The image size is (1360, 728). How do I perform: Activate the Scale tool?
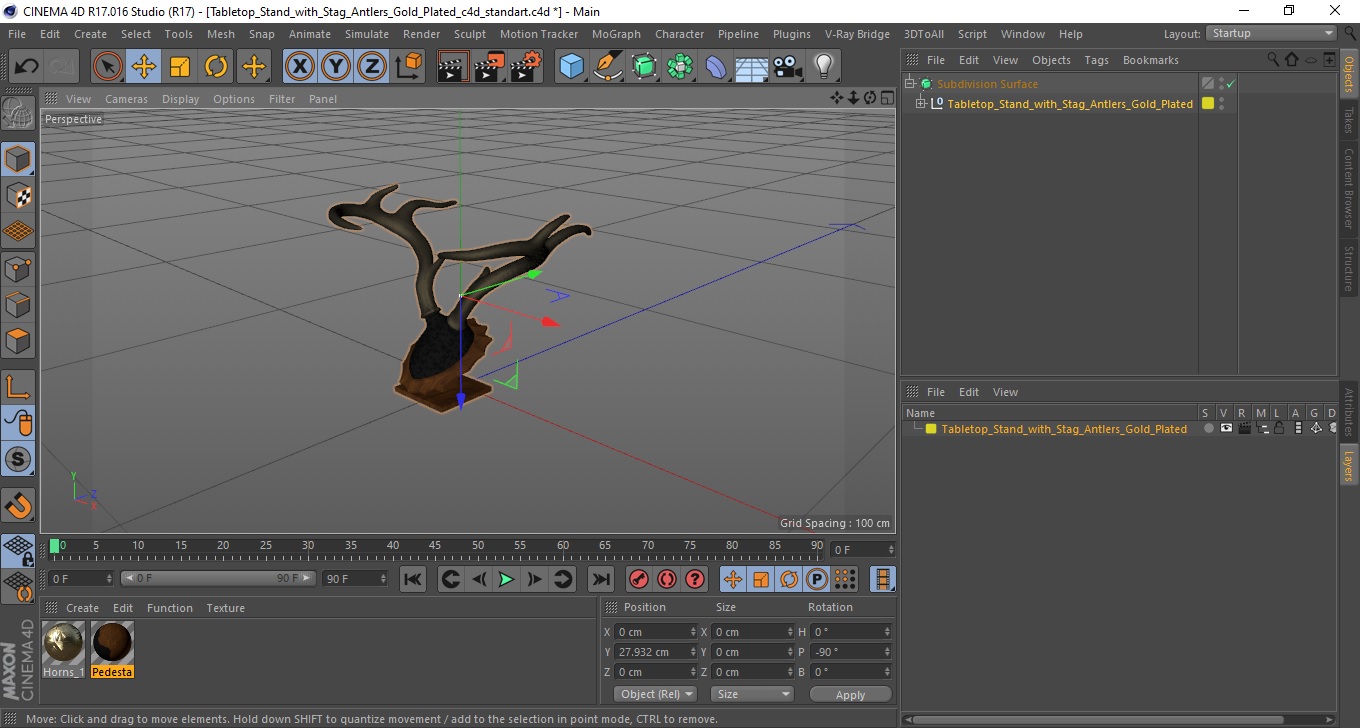click(180, 67)
